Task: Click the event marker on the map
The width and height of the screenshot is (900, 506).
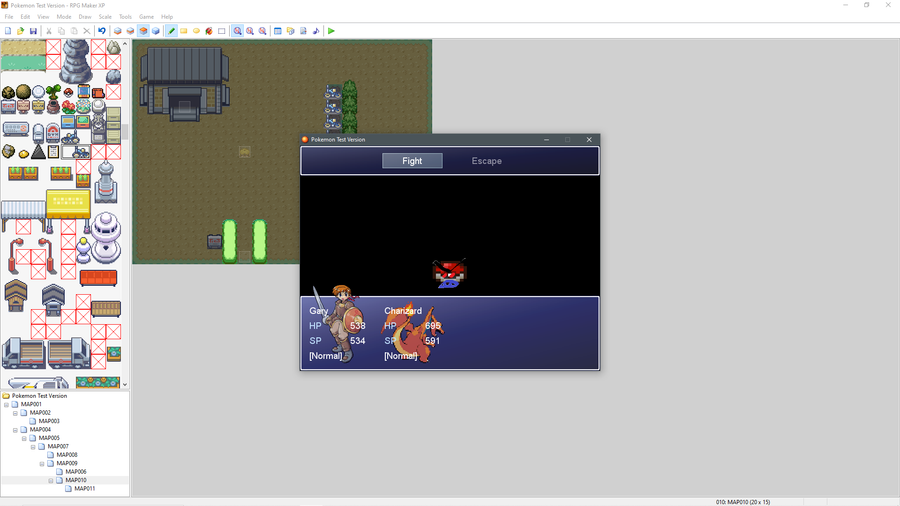Action: coord(245,152)
